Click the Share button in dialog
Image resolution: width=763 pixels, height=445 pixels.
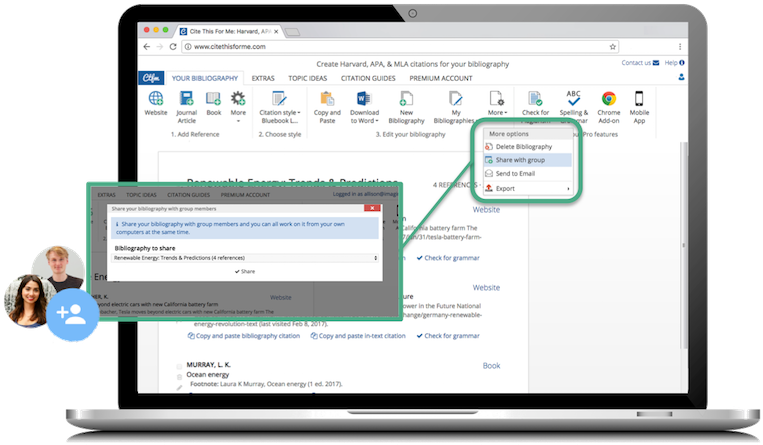click(x=245, y=272)
